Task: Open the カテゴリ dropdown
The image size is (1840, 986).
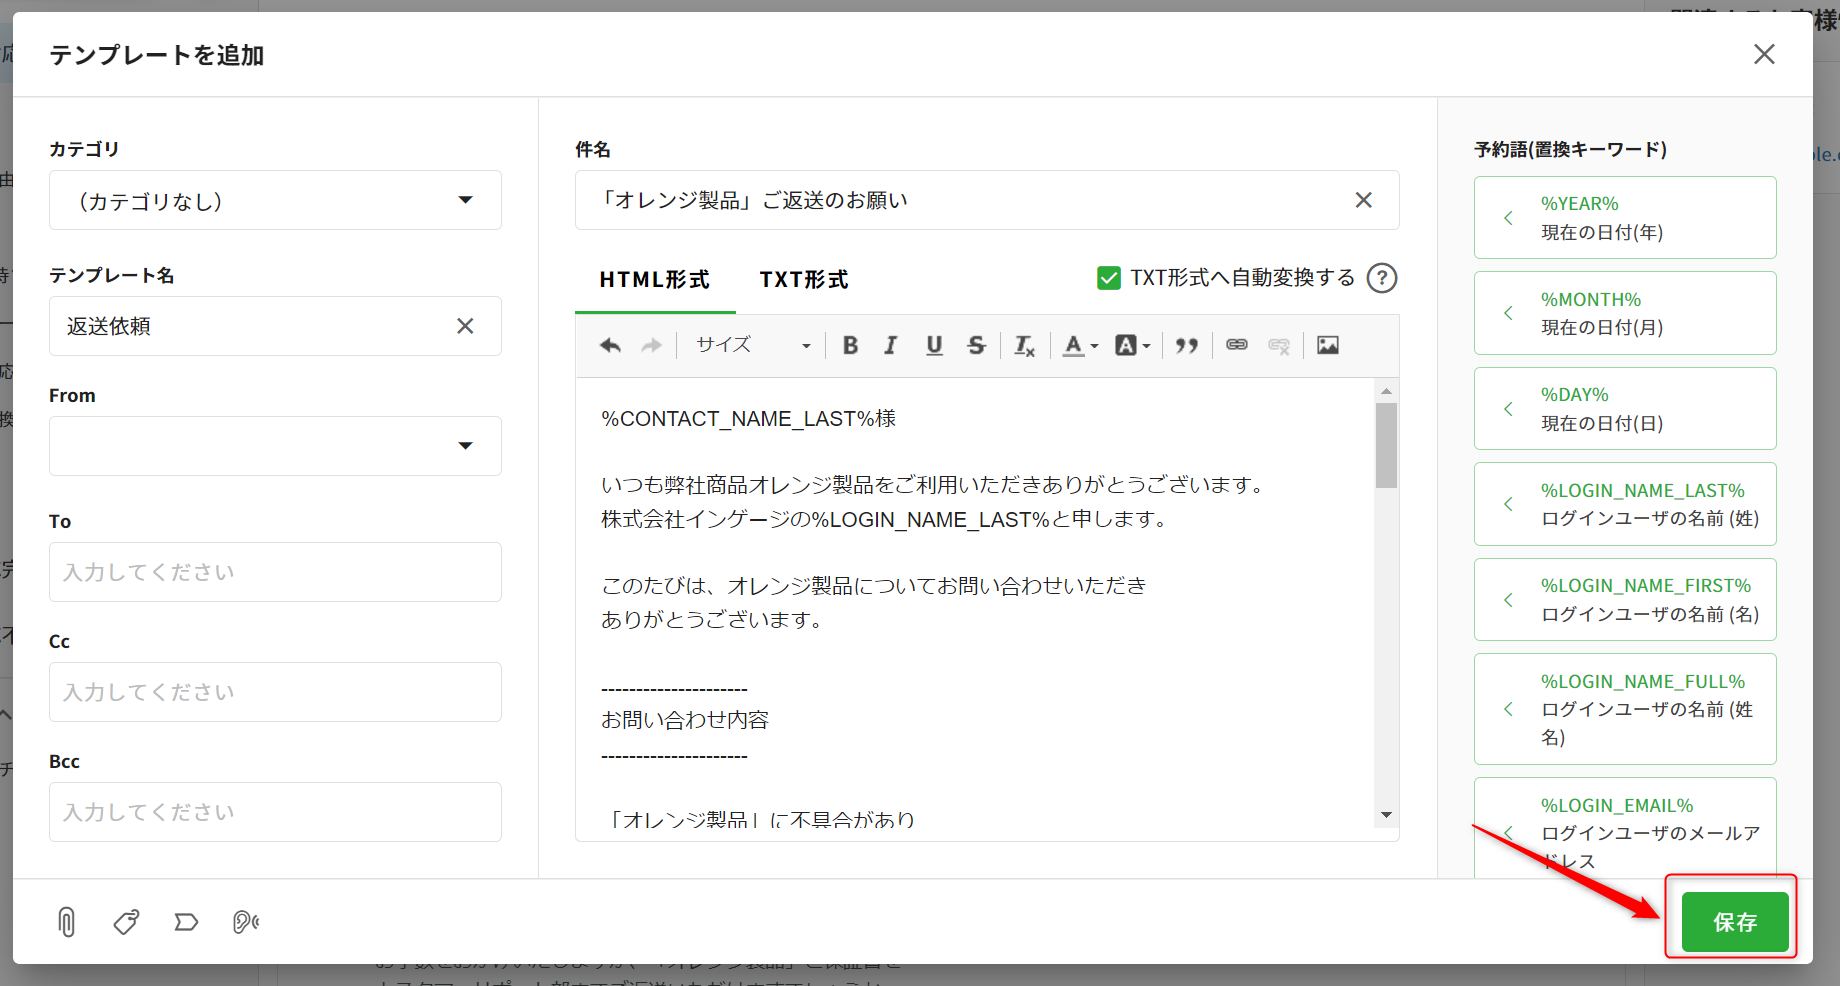Action: coord(275,200)
